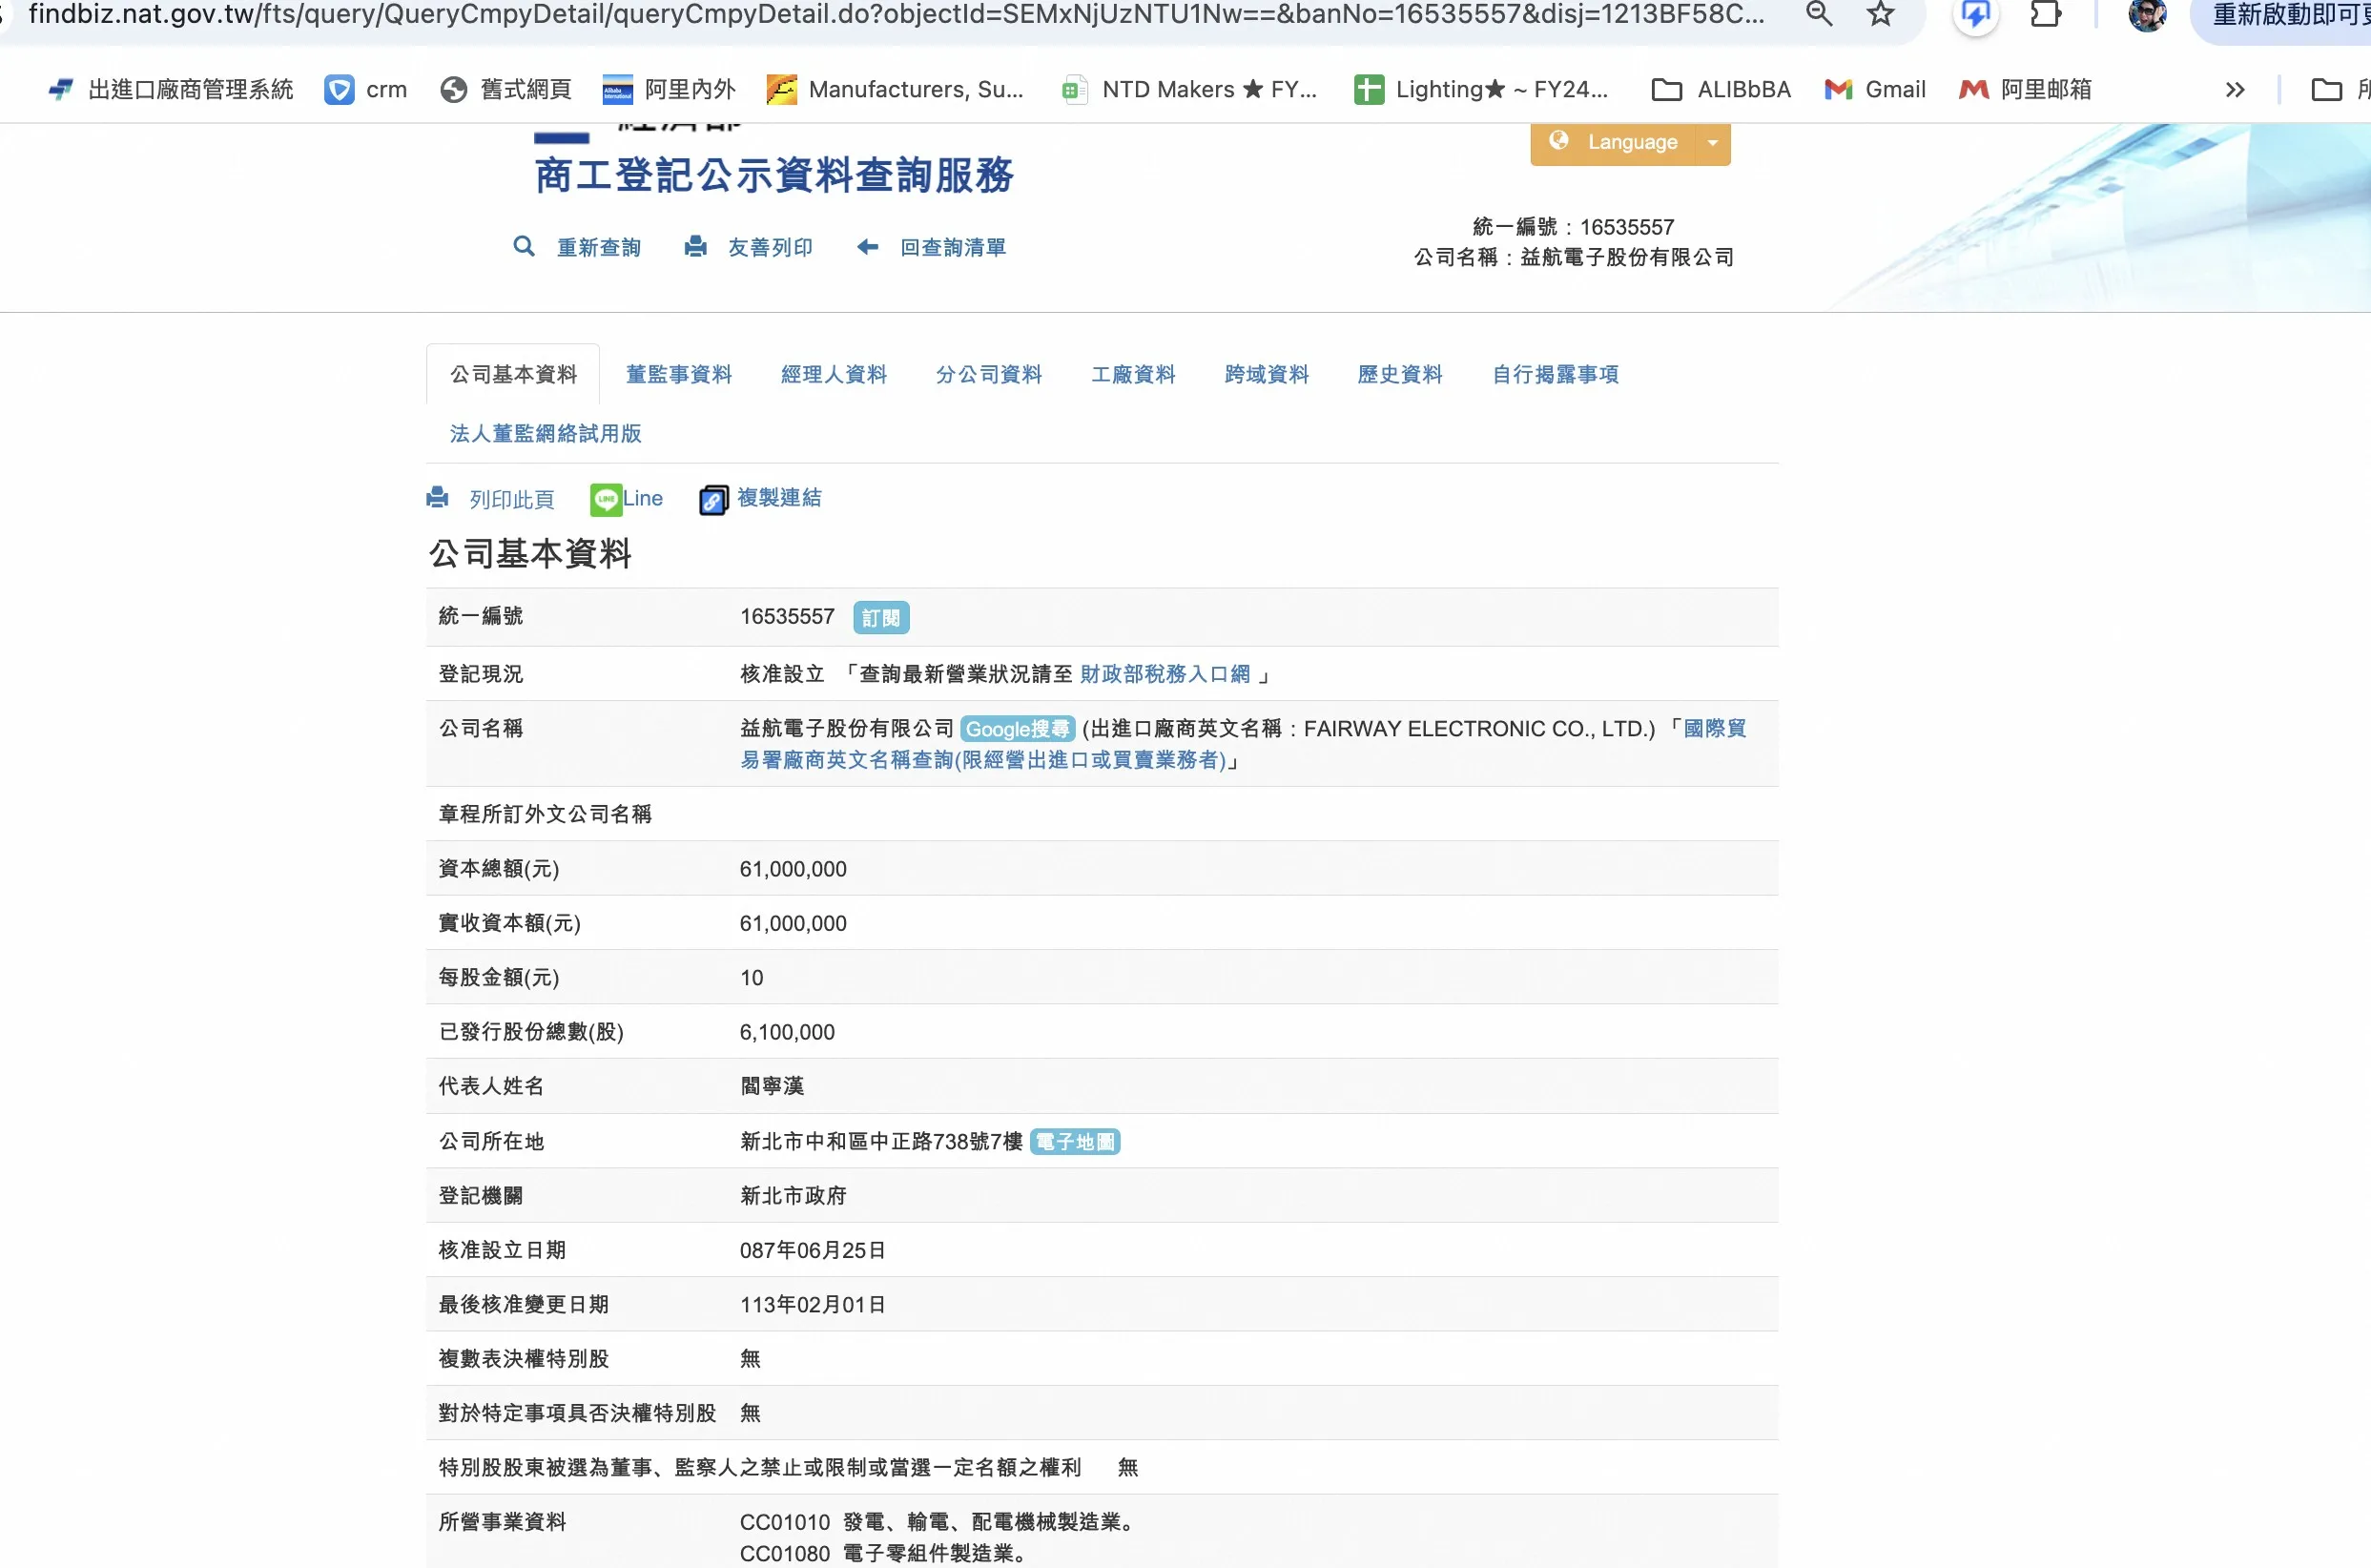This screenshot has height=1568, width=2371.
Task: Click the back arrow beside 回查詢清單
Action: (867, 246)
